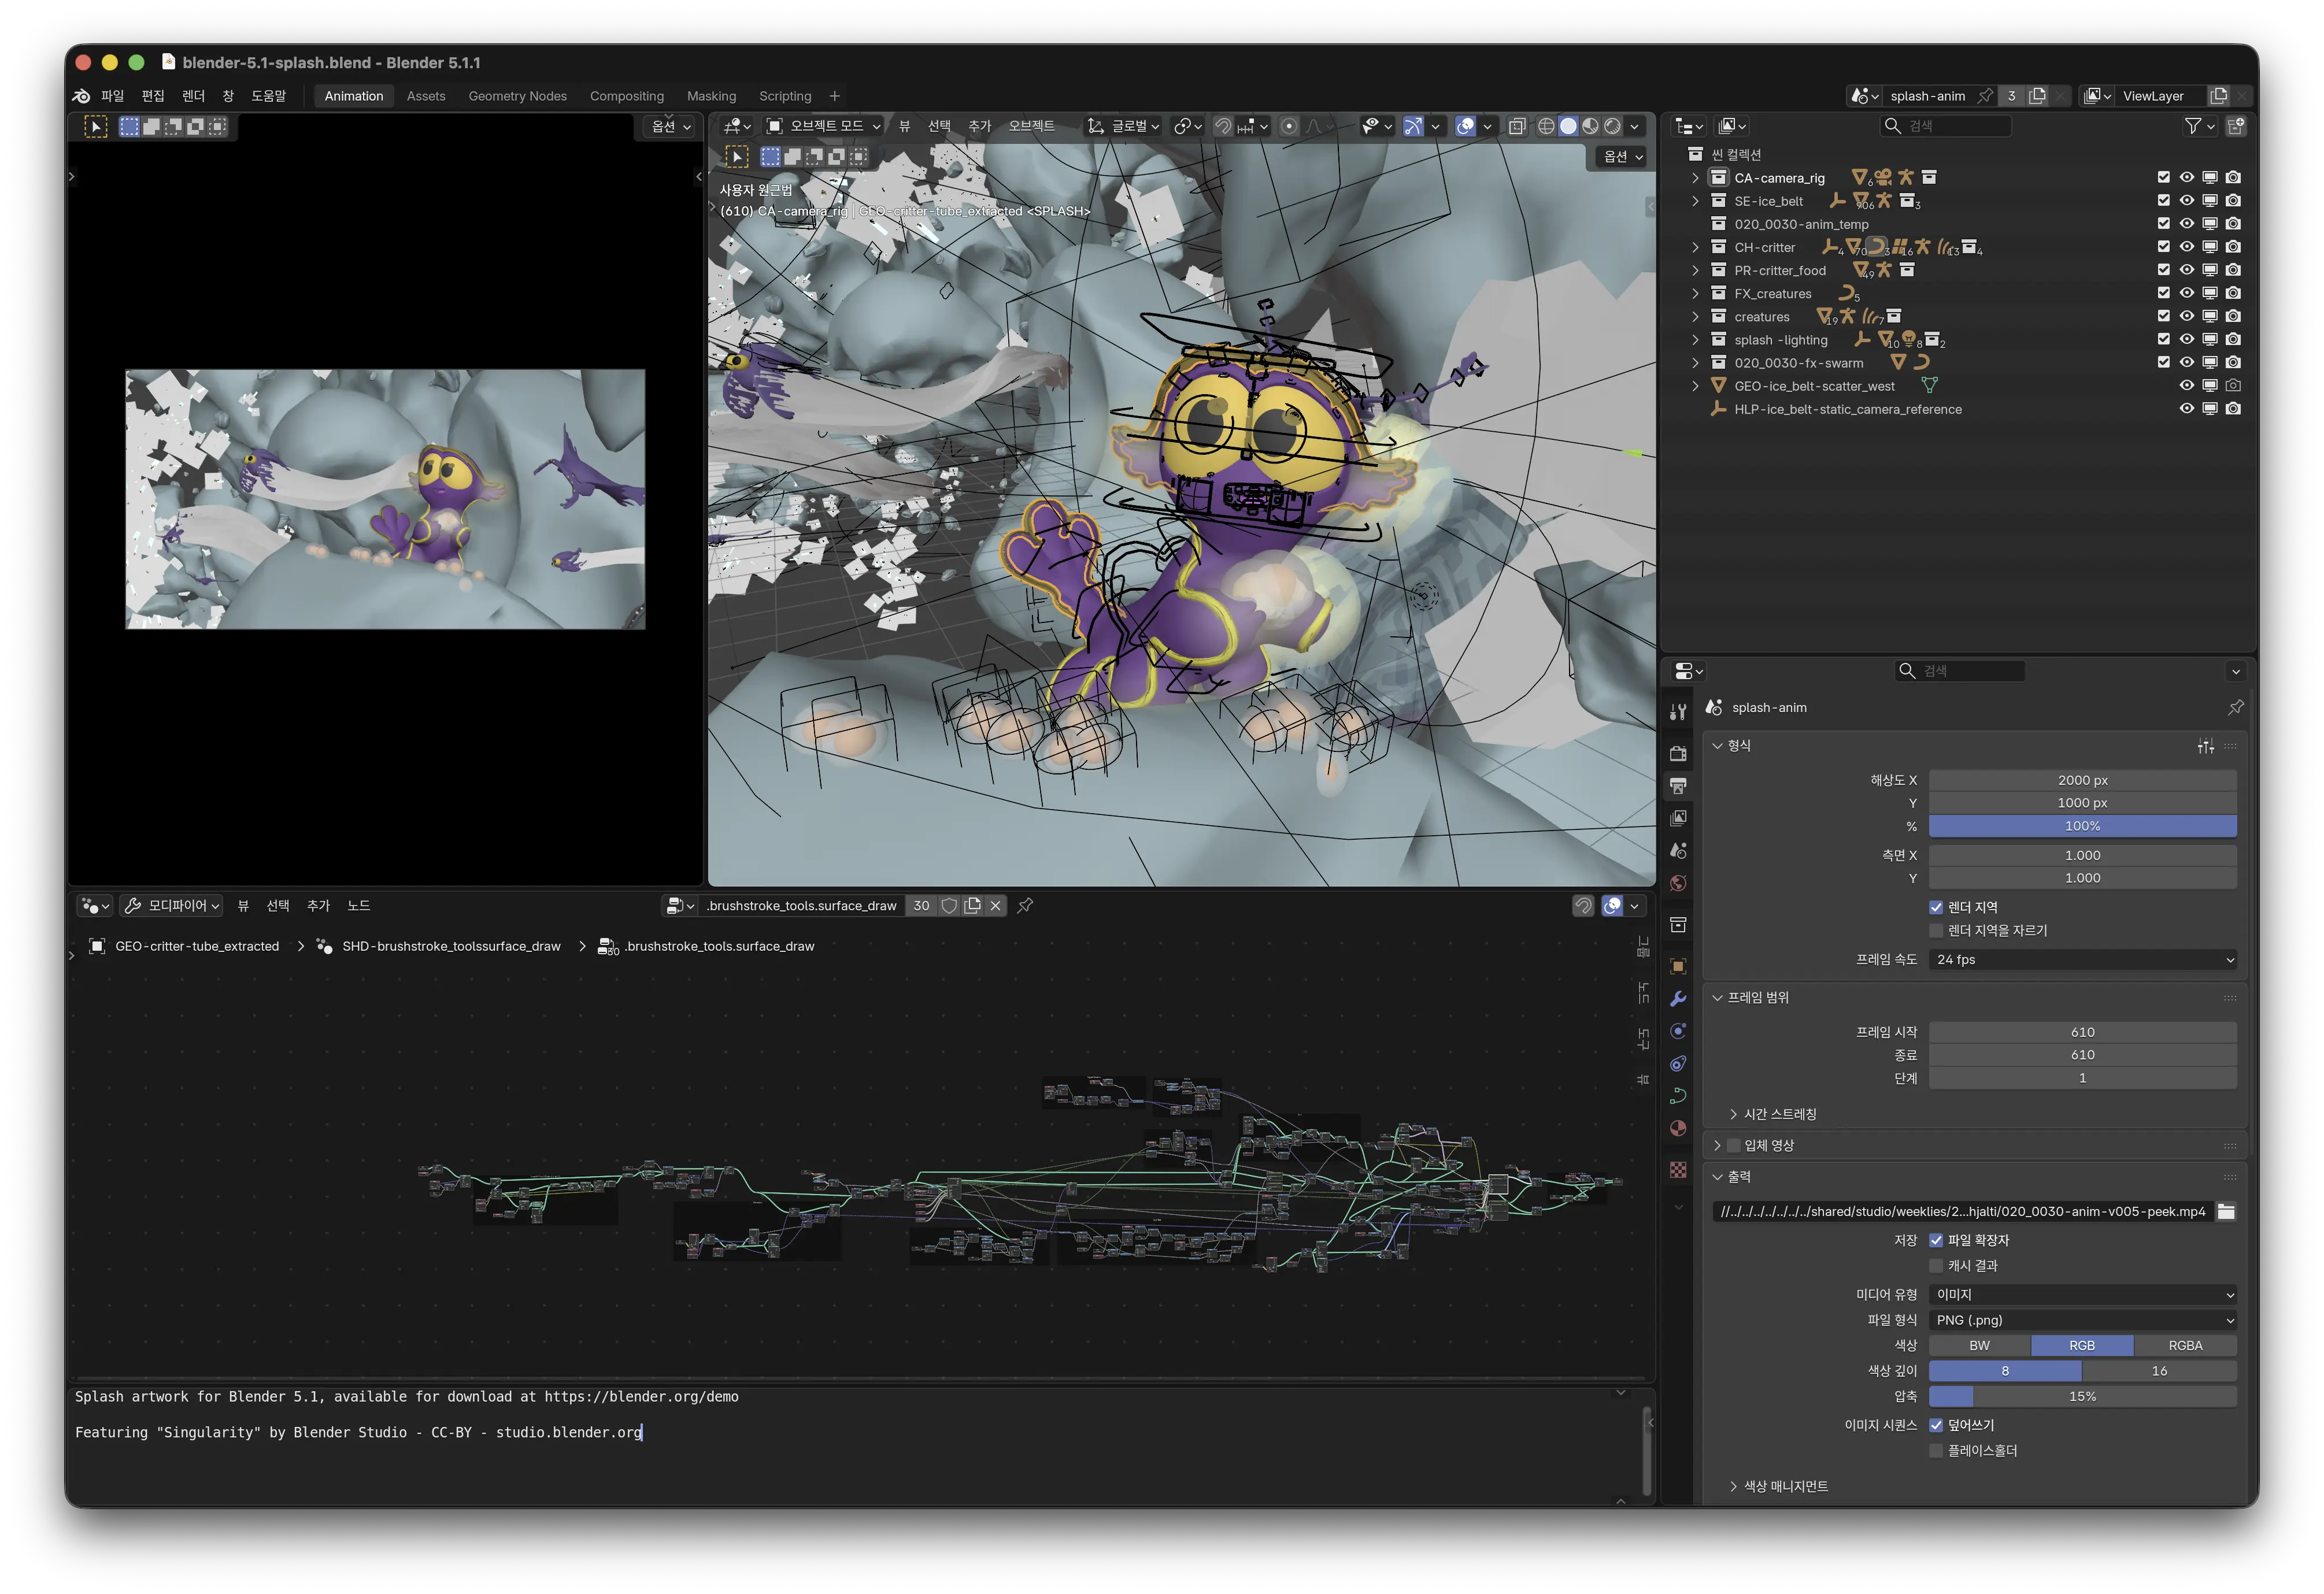2324x1594 pixels.
Task: Toggle 덮어쓰기 checkbox
Action: [x=1936, y=1425]
